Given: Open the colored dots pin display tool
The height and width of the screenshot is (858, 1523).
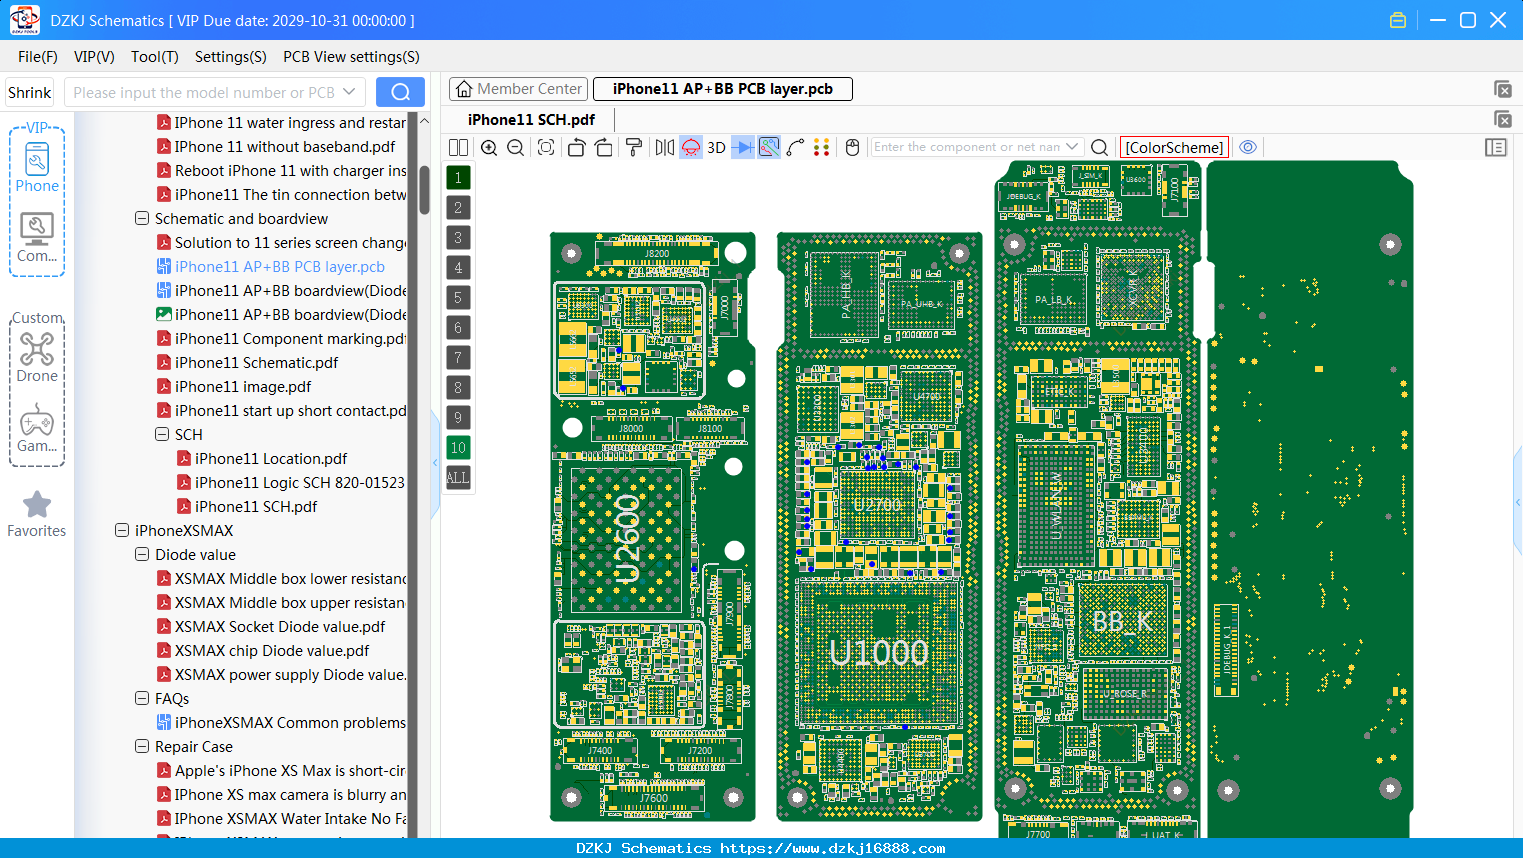Looking at the screenshot, I should click(x=822, y=147).
